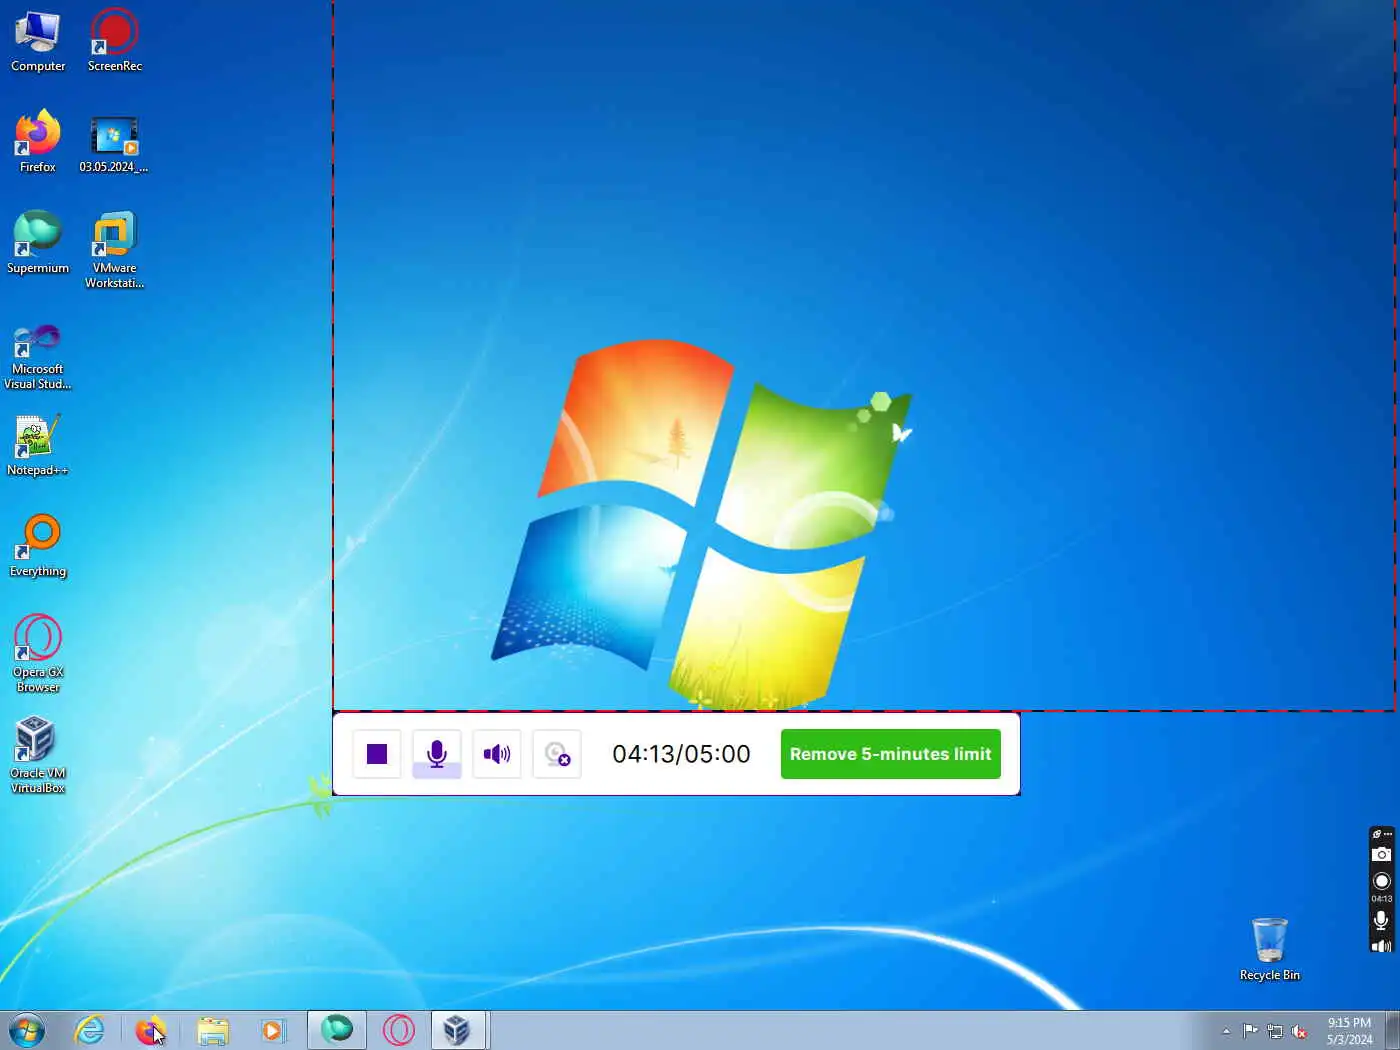Click the network icon in system tray
This screenshot has width=1400, height=1050.
coord(1275,1031)
